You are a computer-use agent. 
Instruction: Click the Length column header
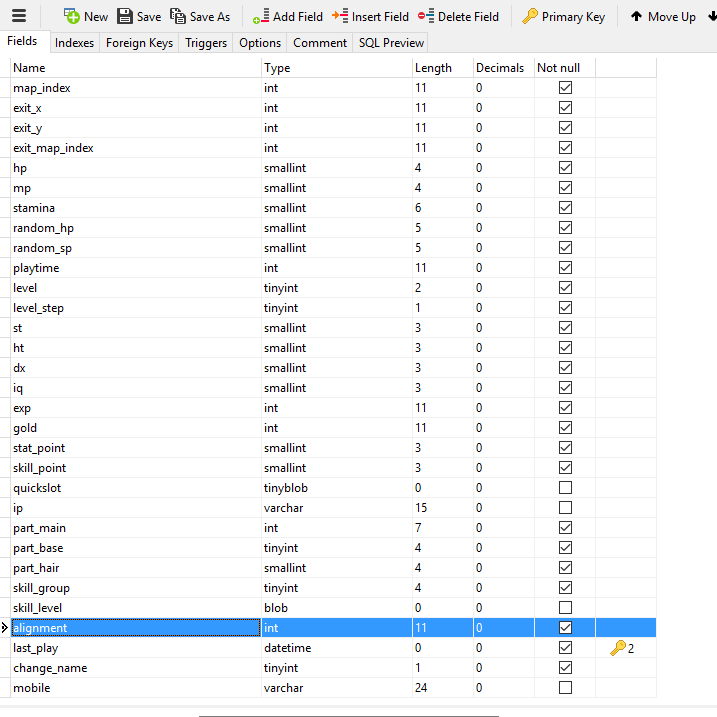click(443, 68)
